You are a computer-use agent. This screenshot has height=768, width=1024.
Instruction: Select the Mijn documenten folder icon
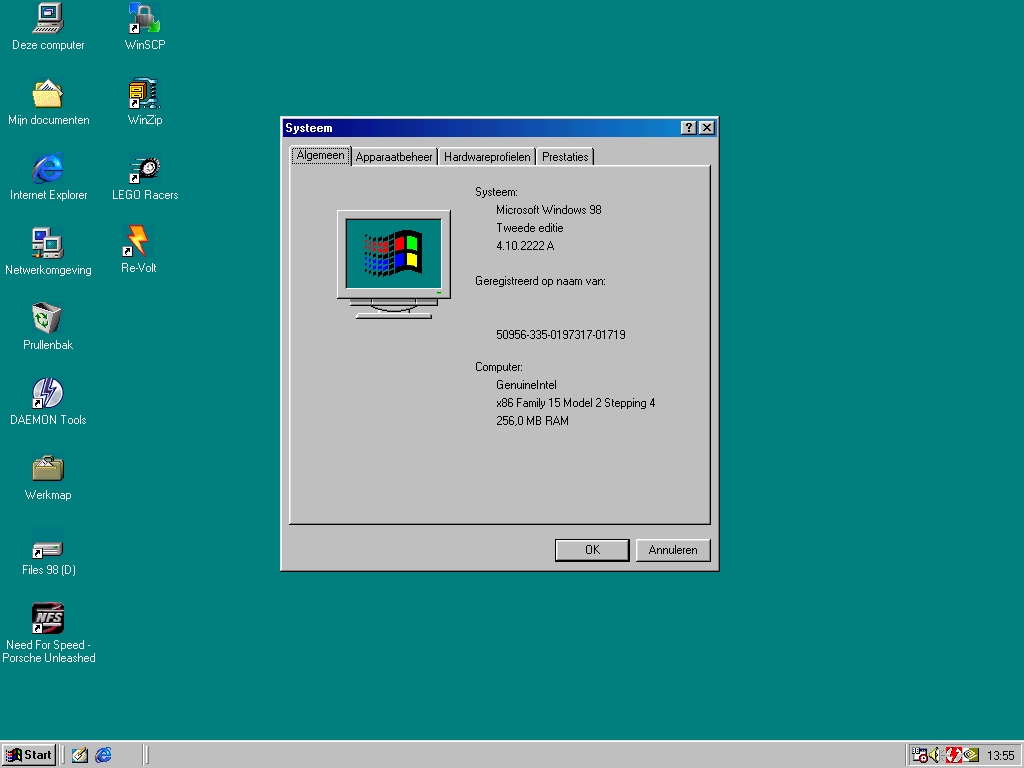tap(48, 94)
